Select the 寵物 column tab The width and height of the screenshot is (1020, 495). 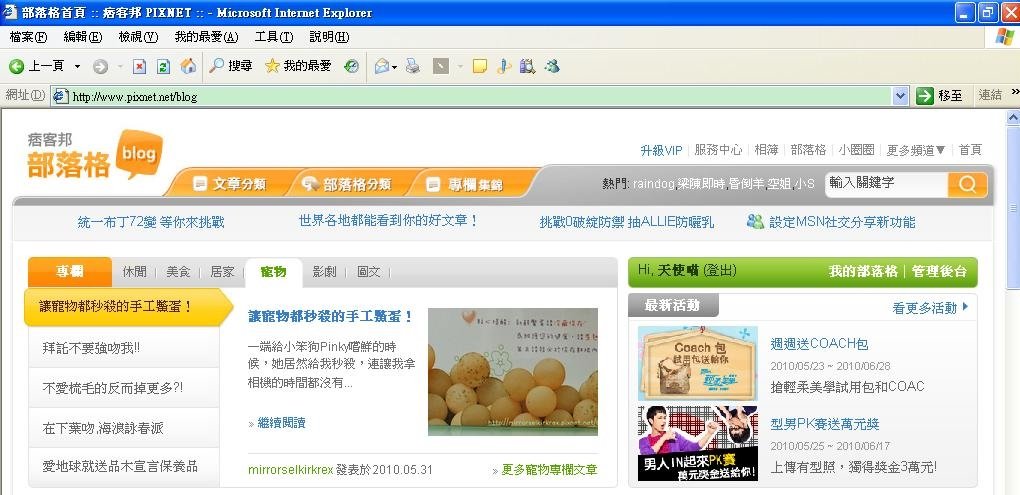(273, 272)
